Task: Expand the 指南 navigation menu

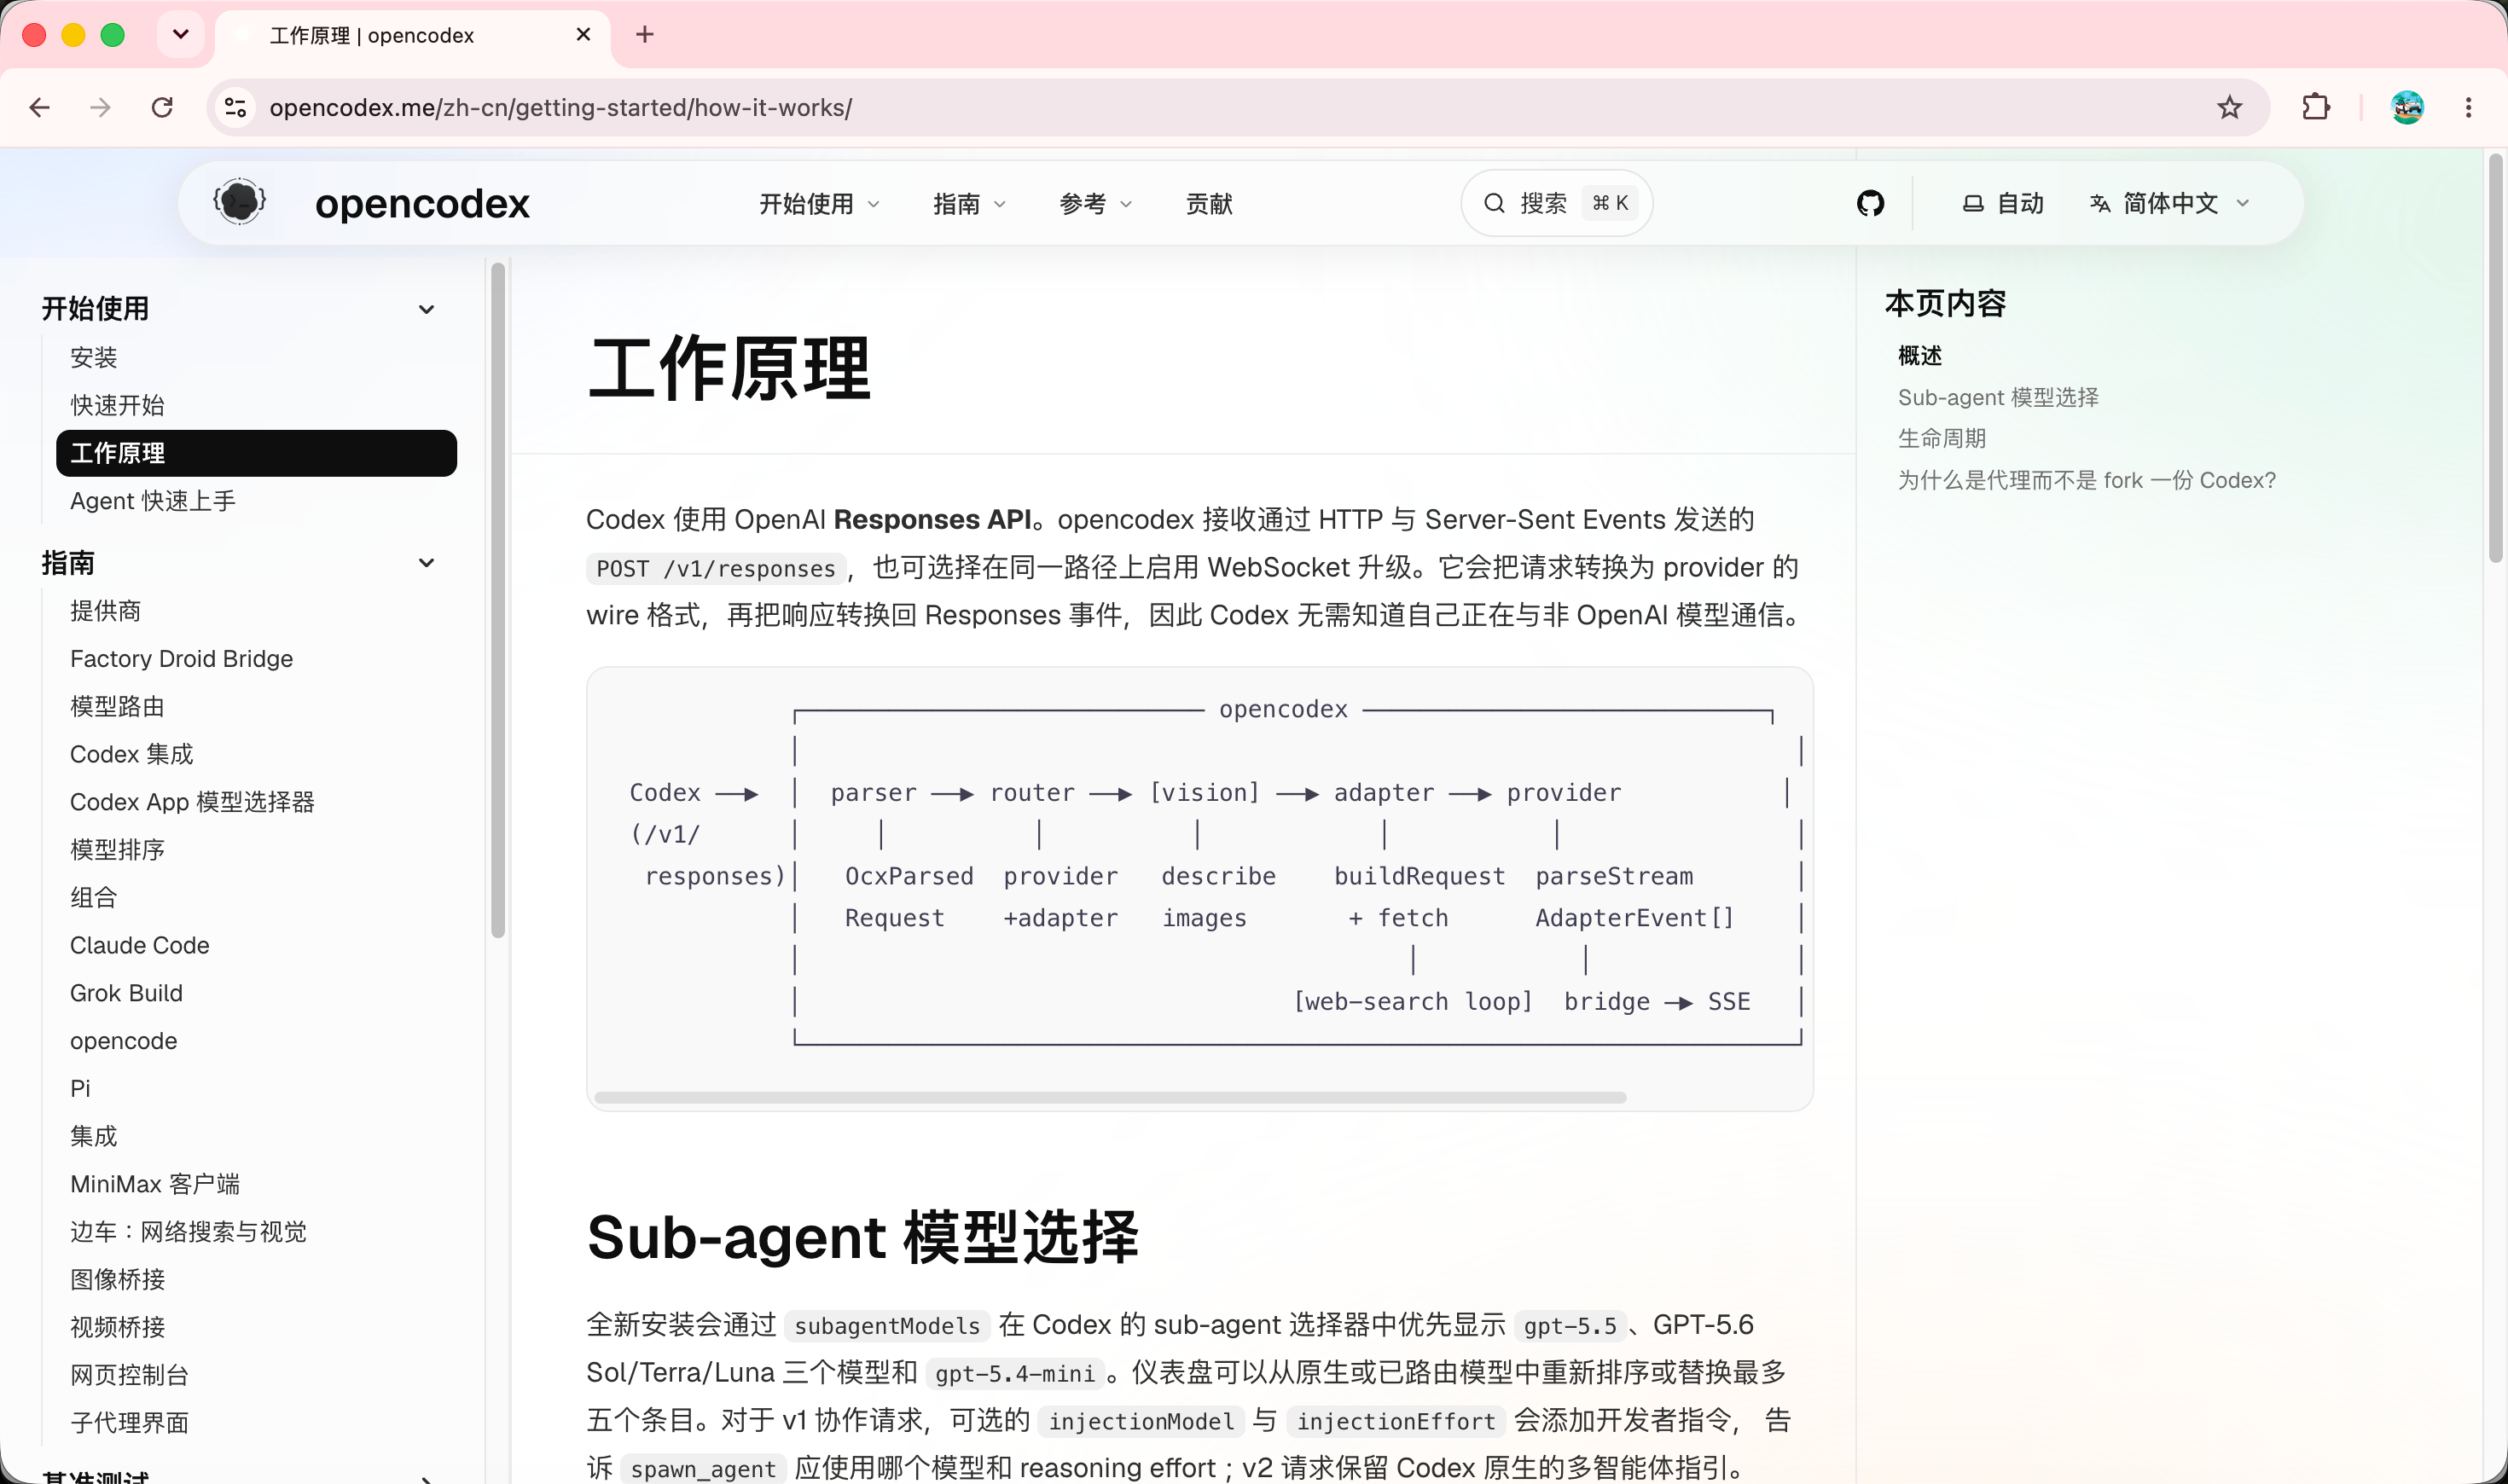Action: [x=969, y=204]
